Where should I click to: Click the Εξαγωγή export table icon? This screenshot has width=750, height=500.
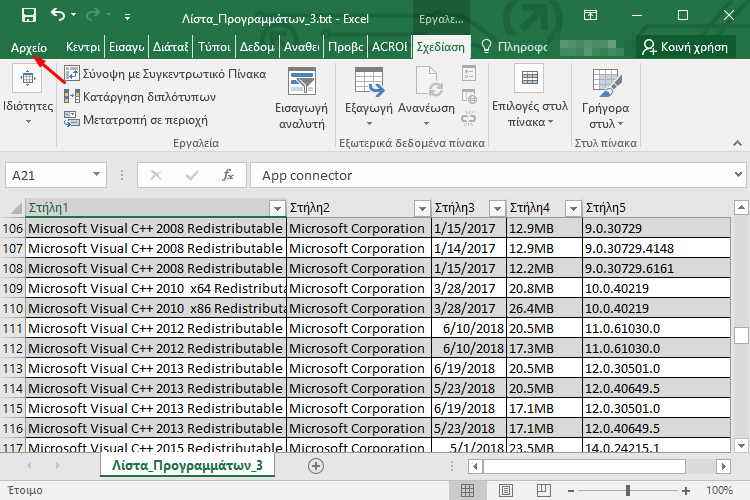369,82
